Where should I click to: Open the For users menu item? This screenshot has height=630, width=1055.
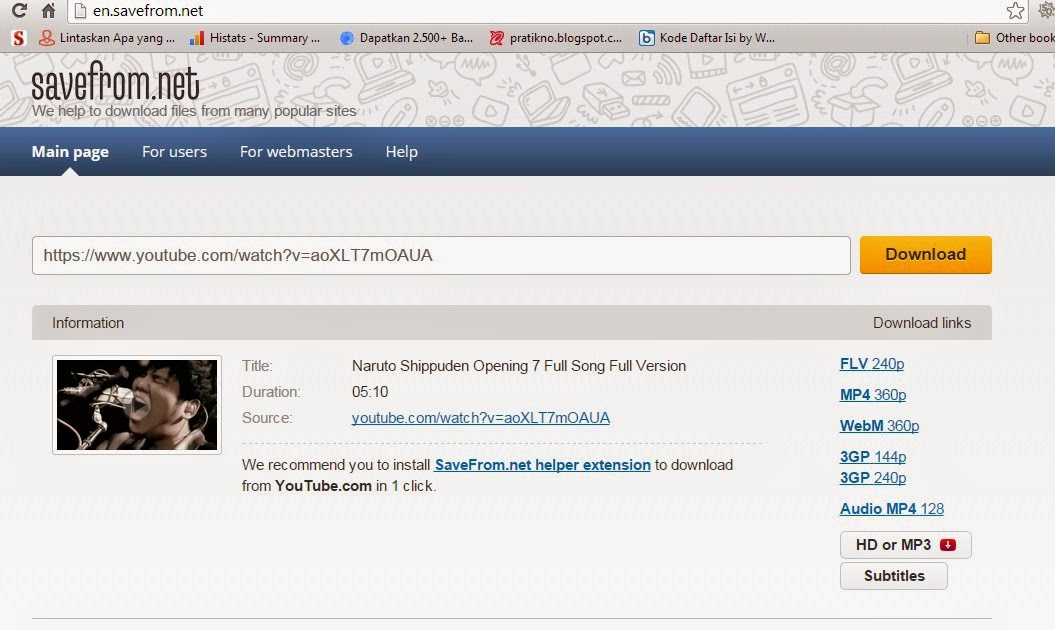[174, 152]
